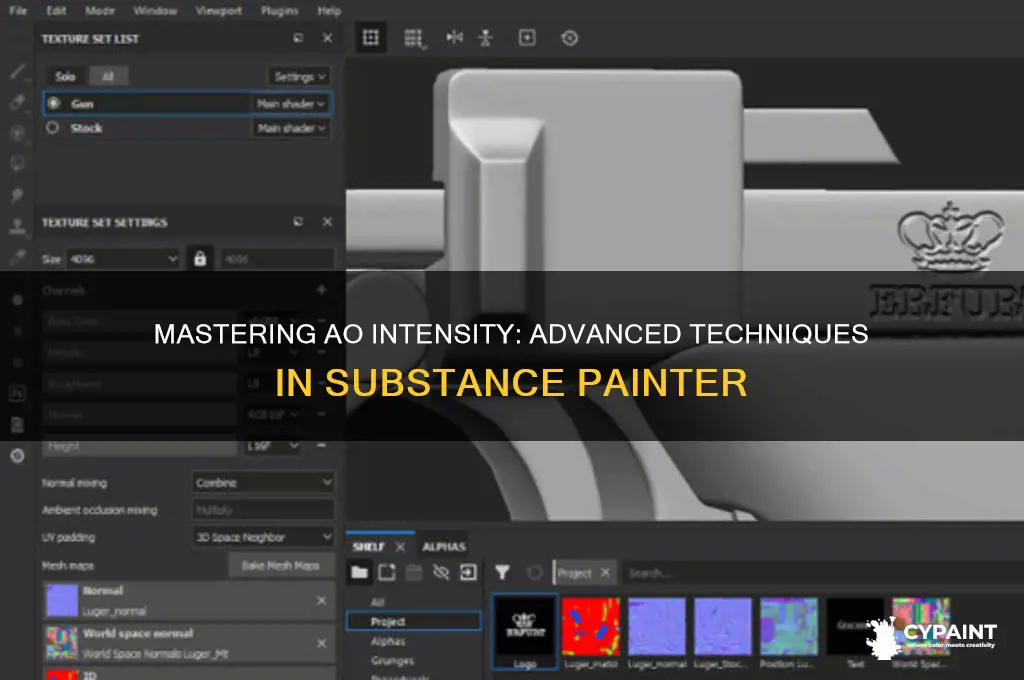Screen dimensions: 1024x680
Task: Open the Gun Main shader dropdown
Action: click(291, 103)
